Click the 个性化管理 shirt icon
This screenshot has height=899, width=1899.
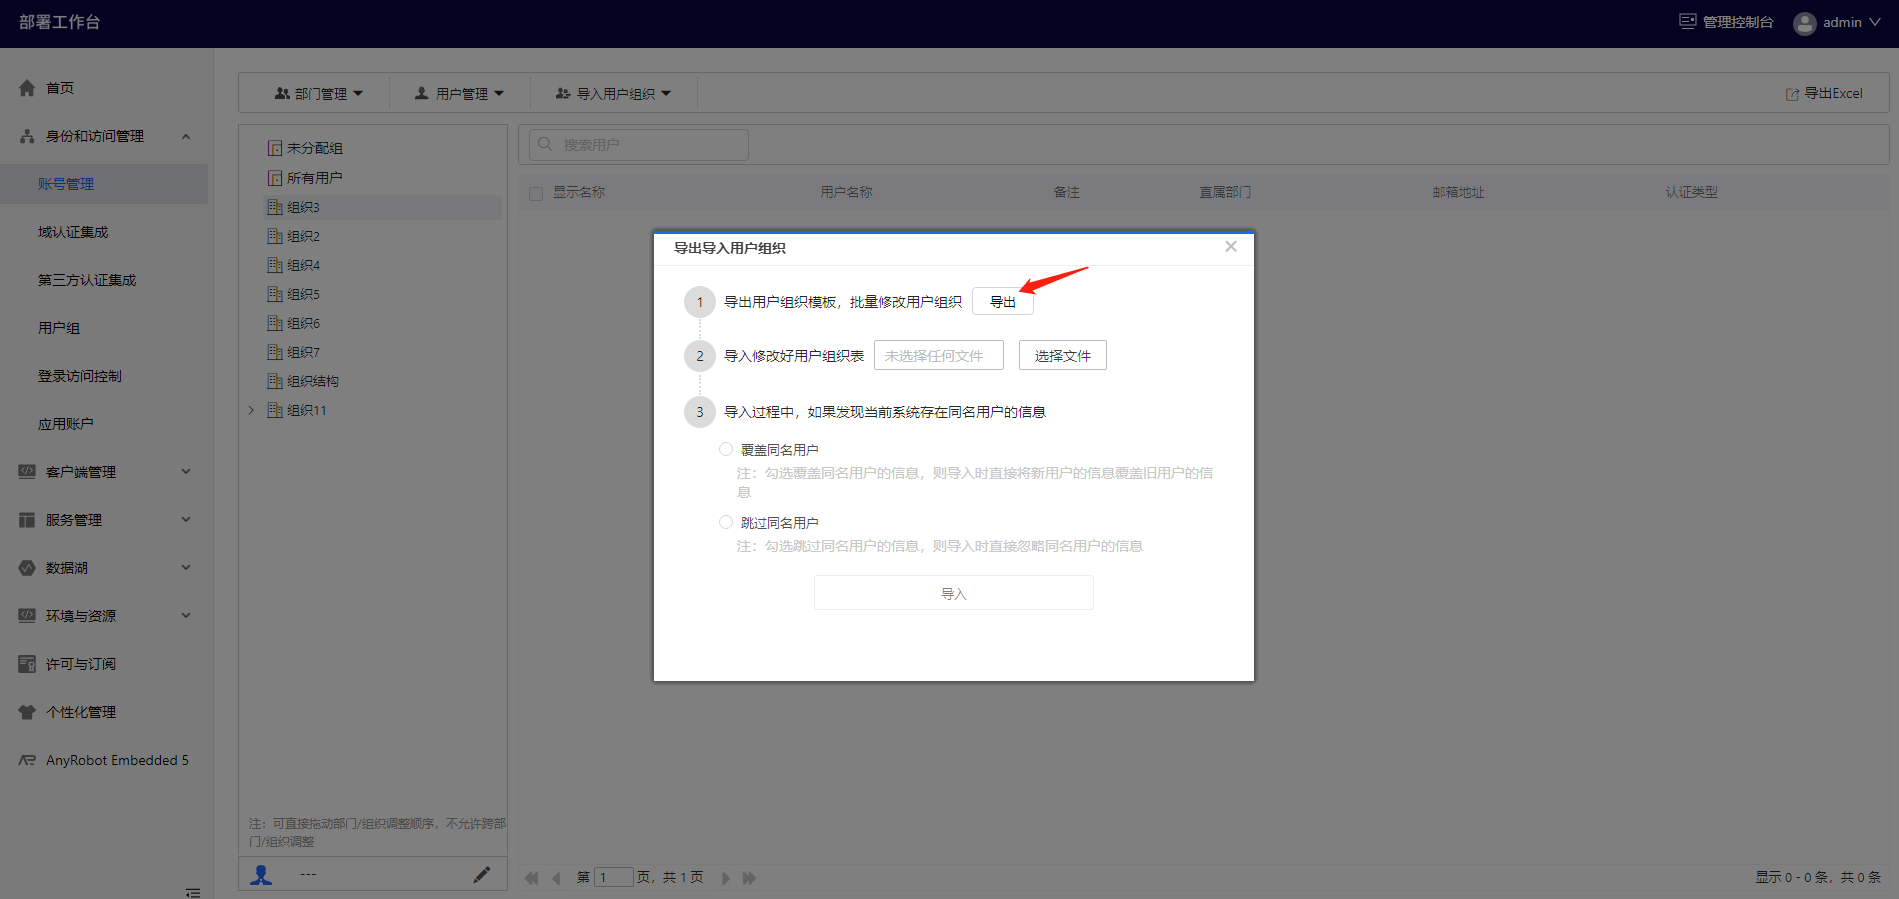point(27,712)
